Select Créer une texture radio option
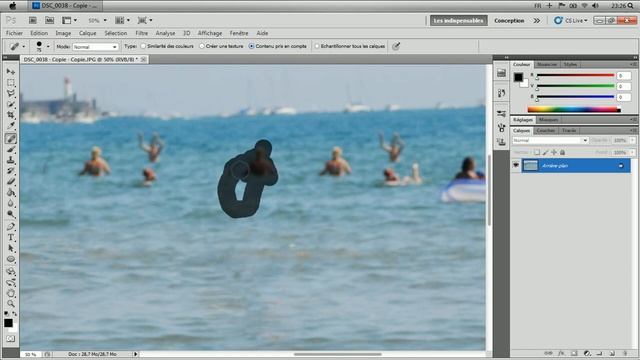Viewport: 640px width, 360px height. click(202, 47)
